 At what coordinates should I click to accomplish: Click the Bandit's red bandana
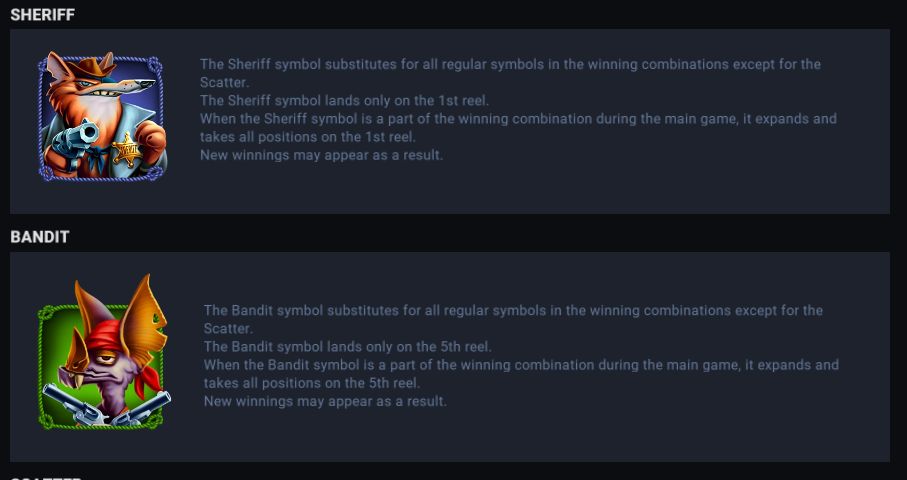click(103, 332)
